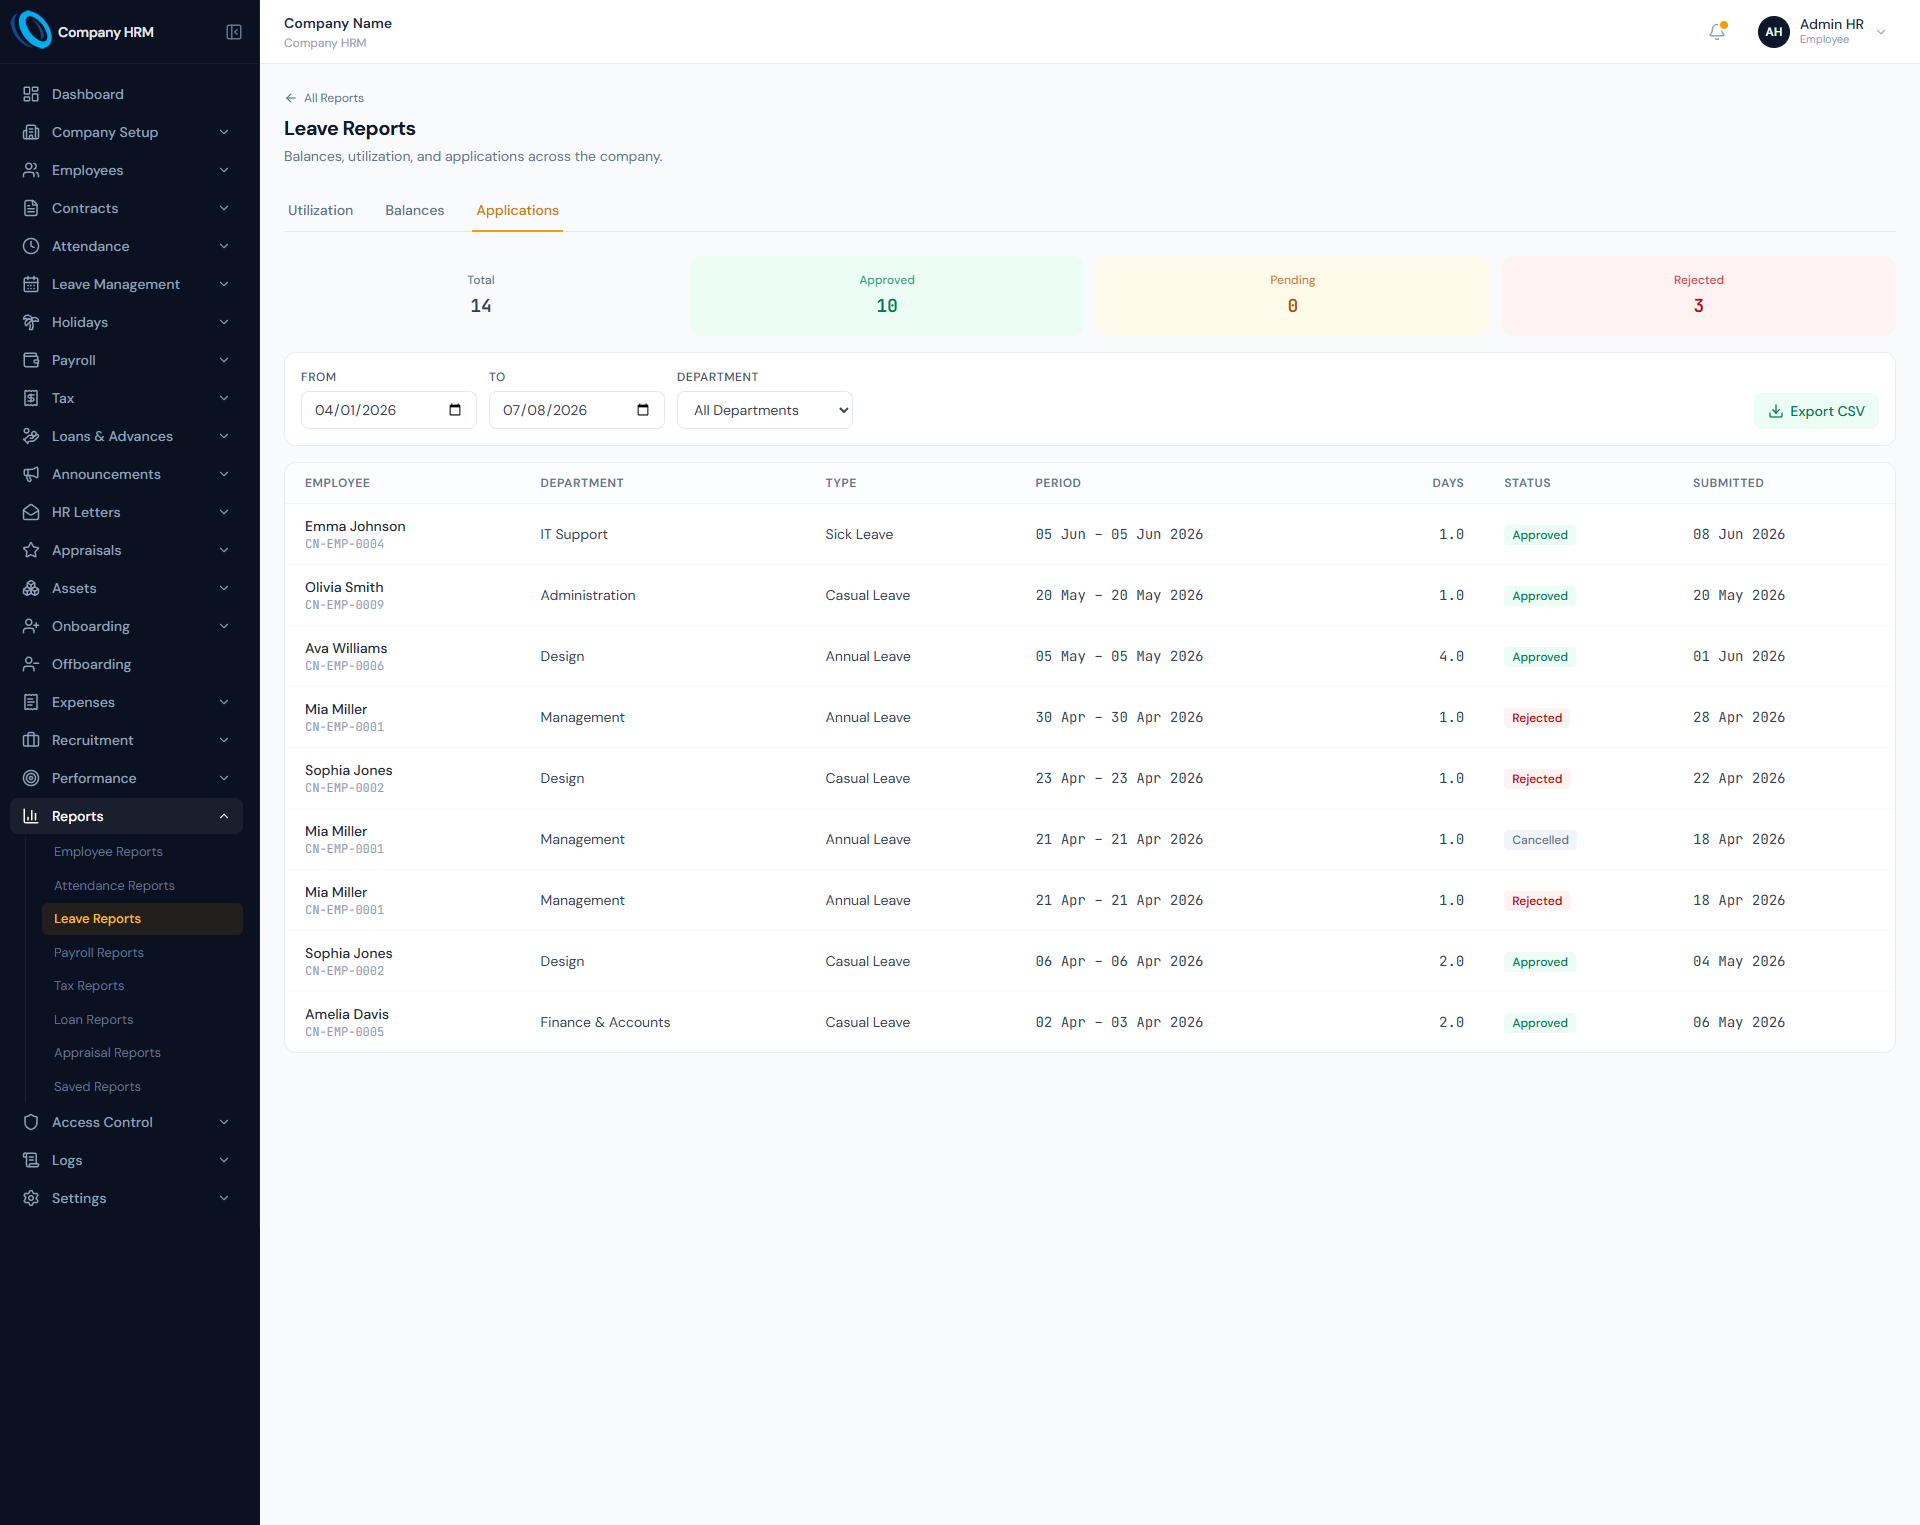Expand the Employees menu chevron
The width and height of the screenshot is (1920, 1525).
[x=224, y=170]
